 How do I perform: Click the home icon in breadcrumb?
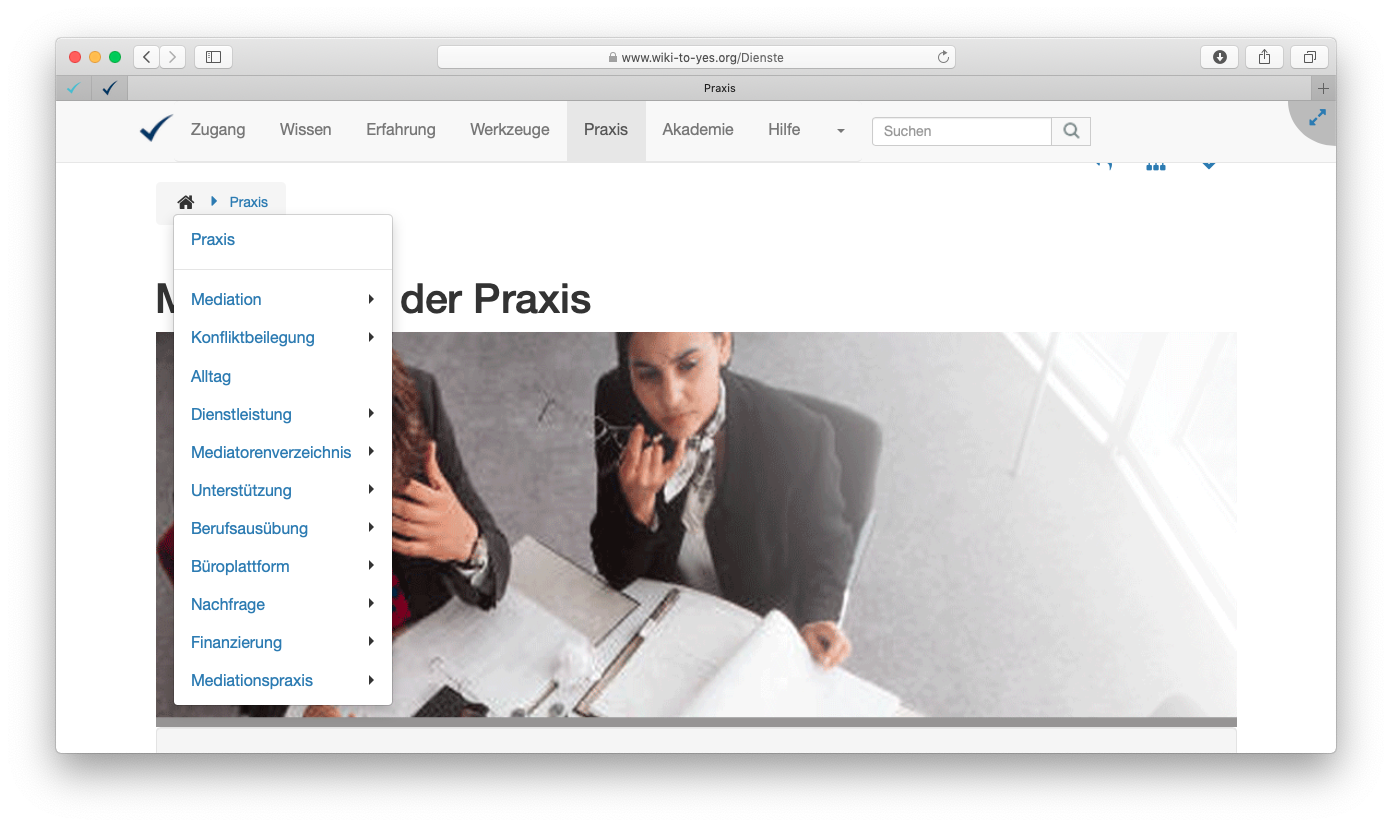pos(185,202)
